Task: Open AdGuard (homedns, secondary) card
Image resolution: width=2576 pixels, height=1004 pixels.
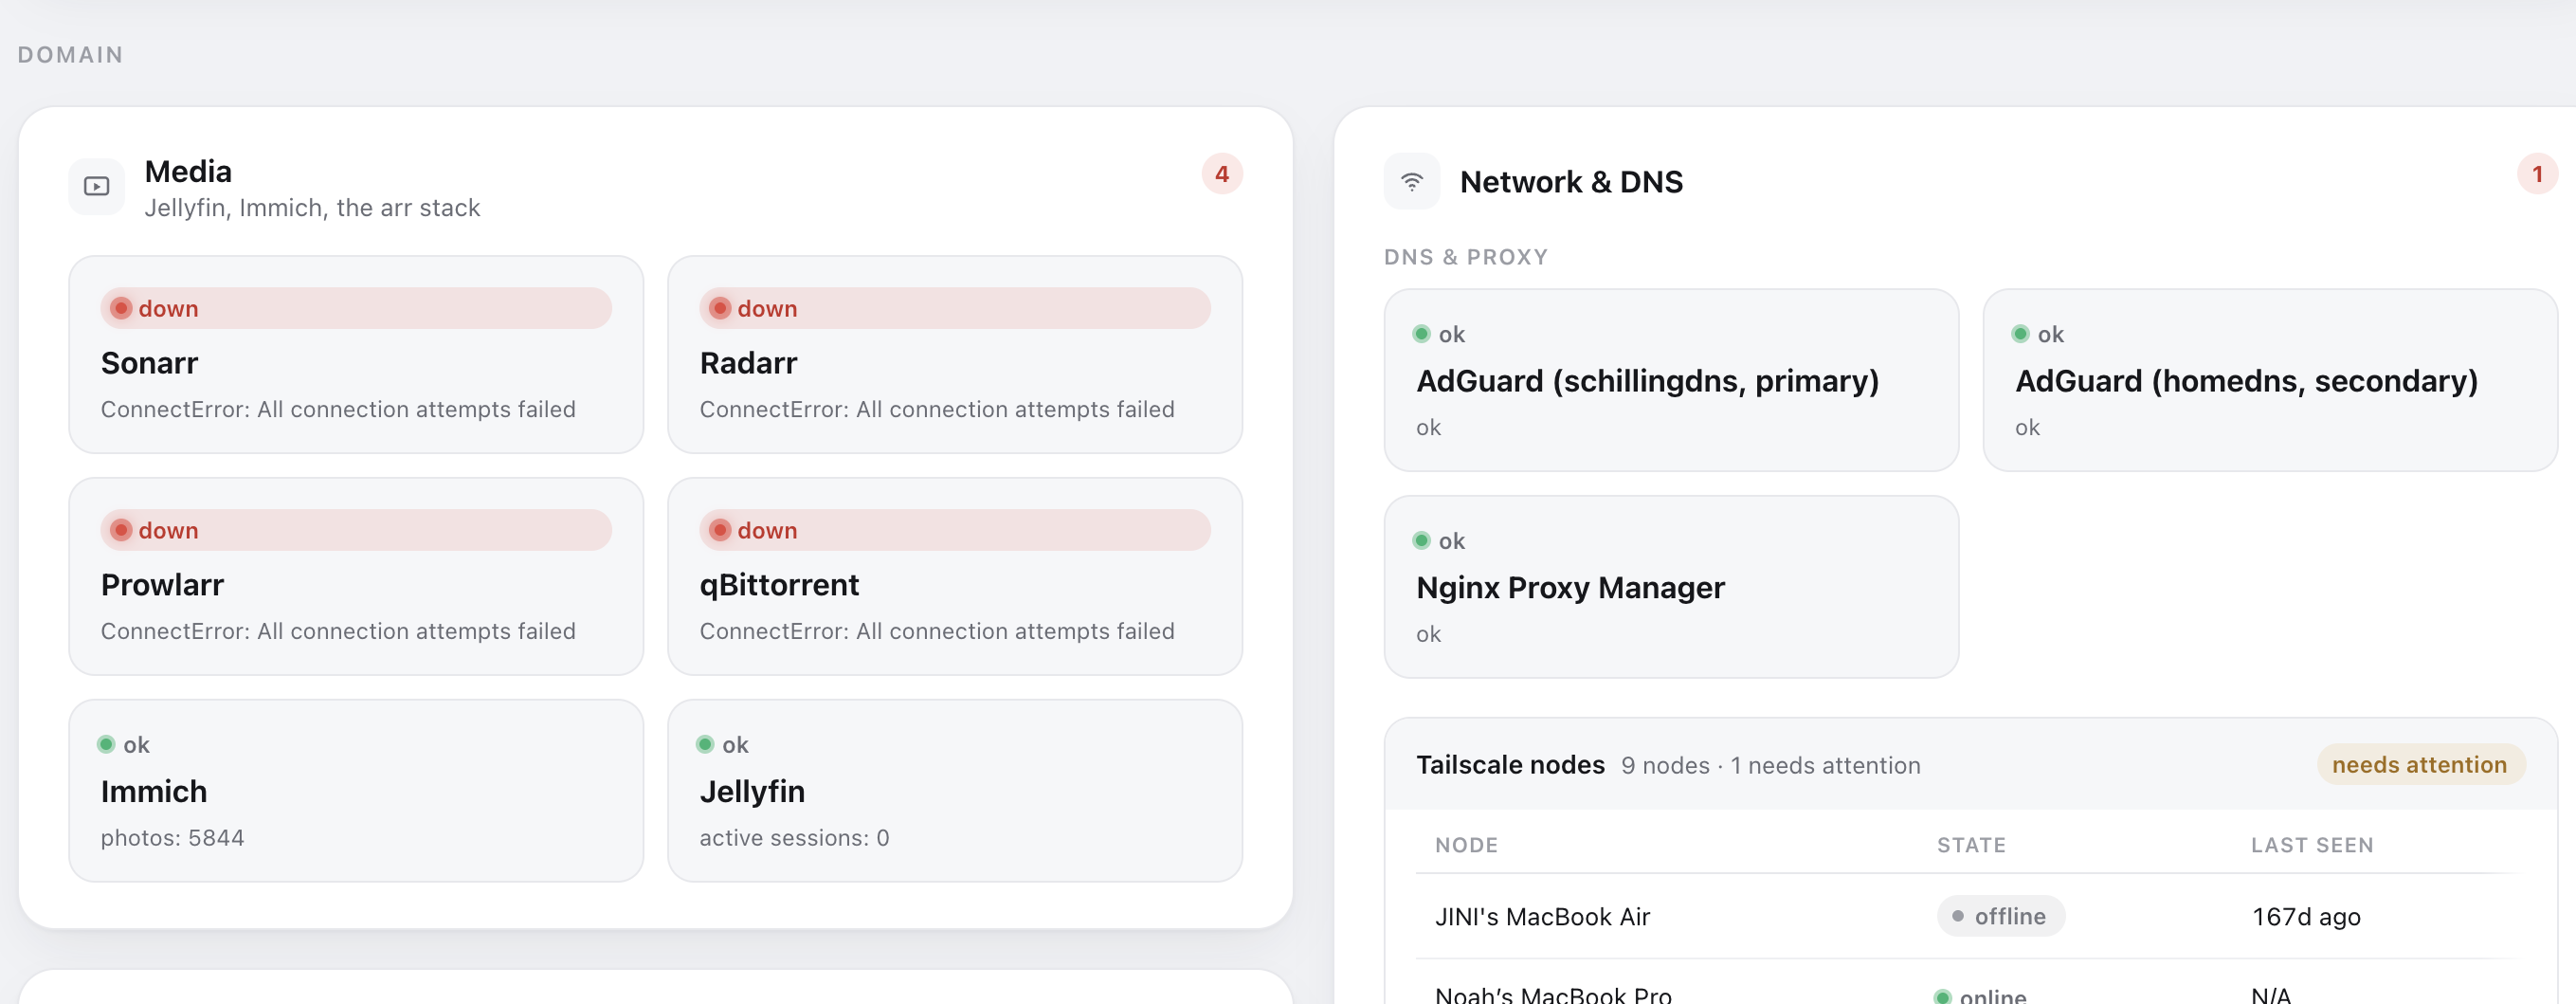Action: [x=2270, y=380]
